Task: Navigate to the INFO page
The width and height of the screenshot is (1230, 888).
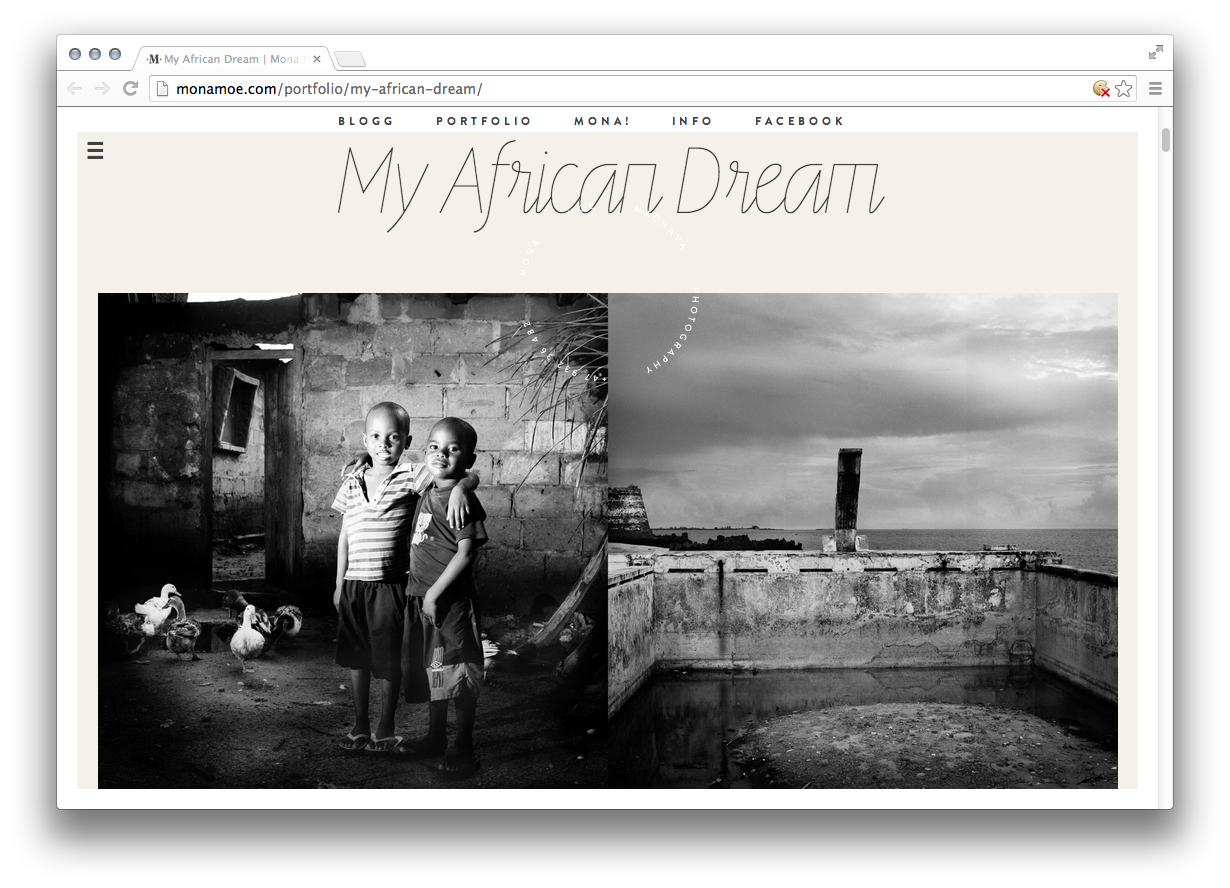Action: [x=692, y=121]
